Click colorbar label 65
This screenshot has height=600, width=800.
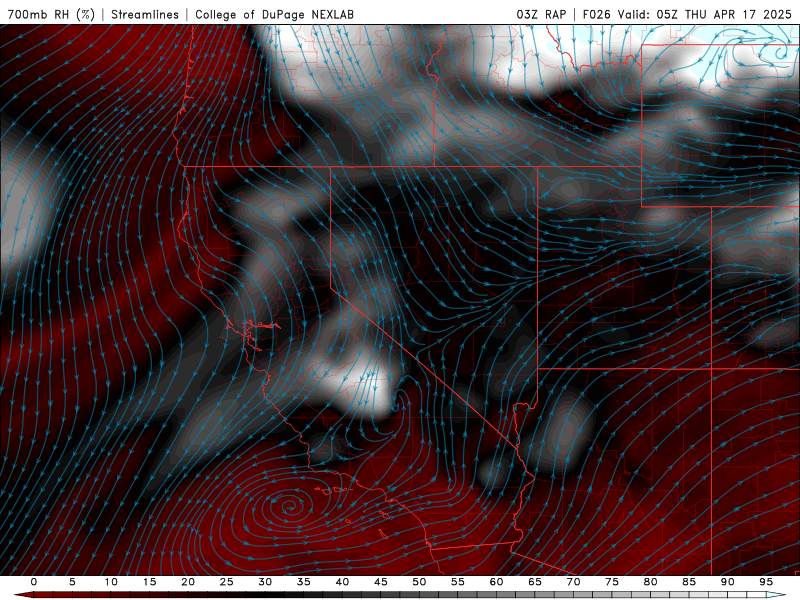(x=535, y=582)
